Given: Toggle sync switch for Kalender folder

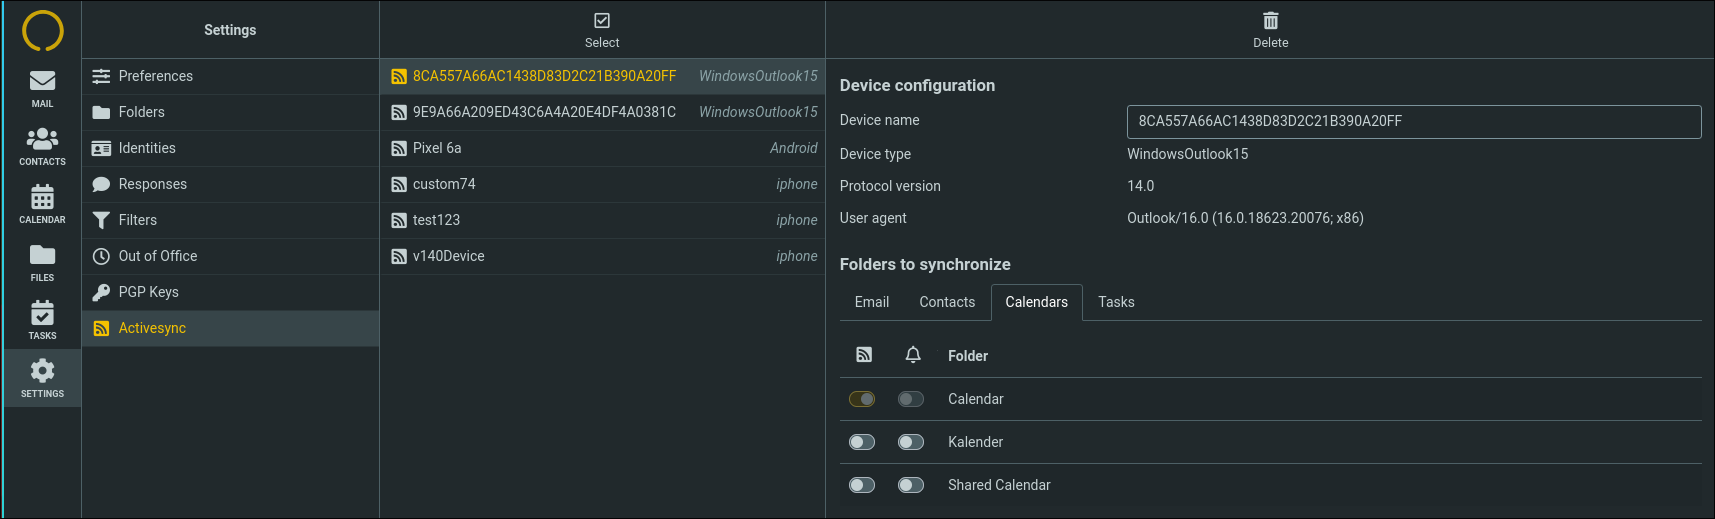Looking at the screenshot, I should (x=862, y=442).
